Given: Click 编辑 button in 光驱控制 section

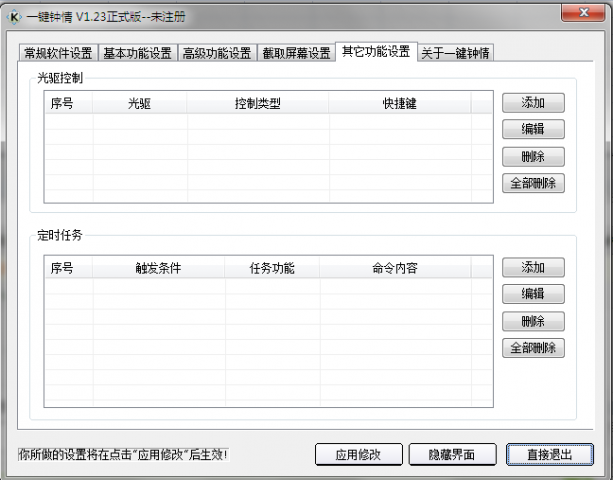Looking at the screenshot, I should coord(533,130).
